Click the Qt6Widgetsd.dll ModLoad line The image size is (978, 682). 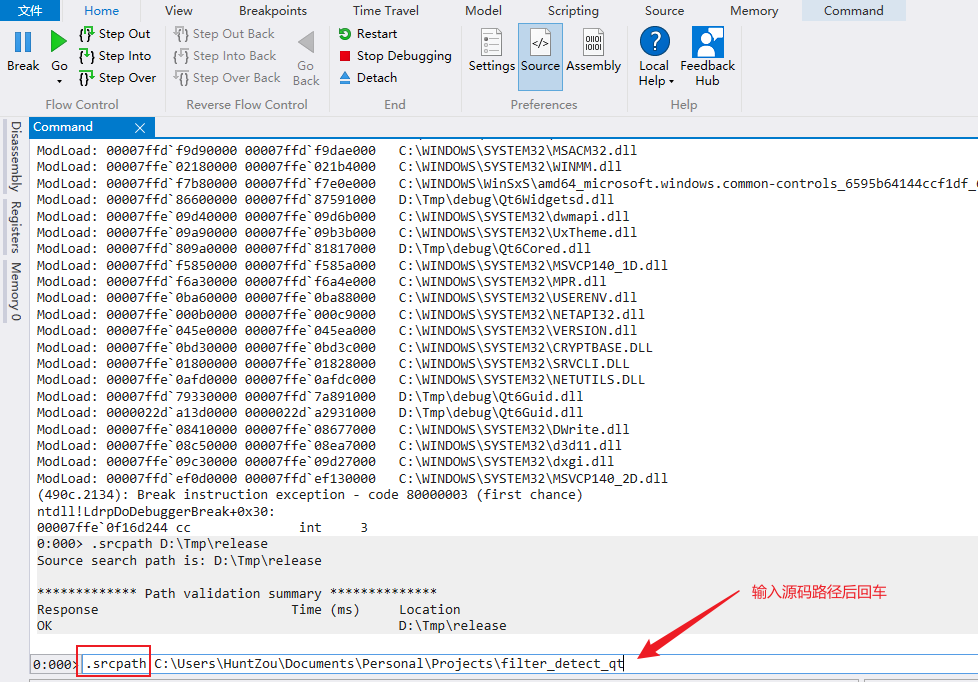pyautogui.click(x=325, y=200)
